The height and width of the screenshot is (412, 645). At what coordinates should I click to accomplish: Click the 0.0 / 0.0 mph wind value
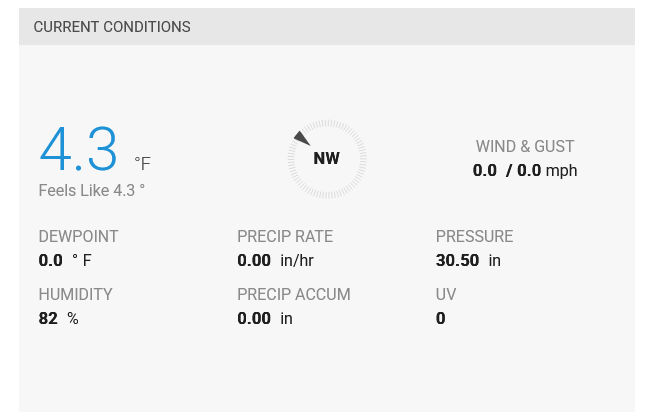[525, 171]
